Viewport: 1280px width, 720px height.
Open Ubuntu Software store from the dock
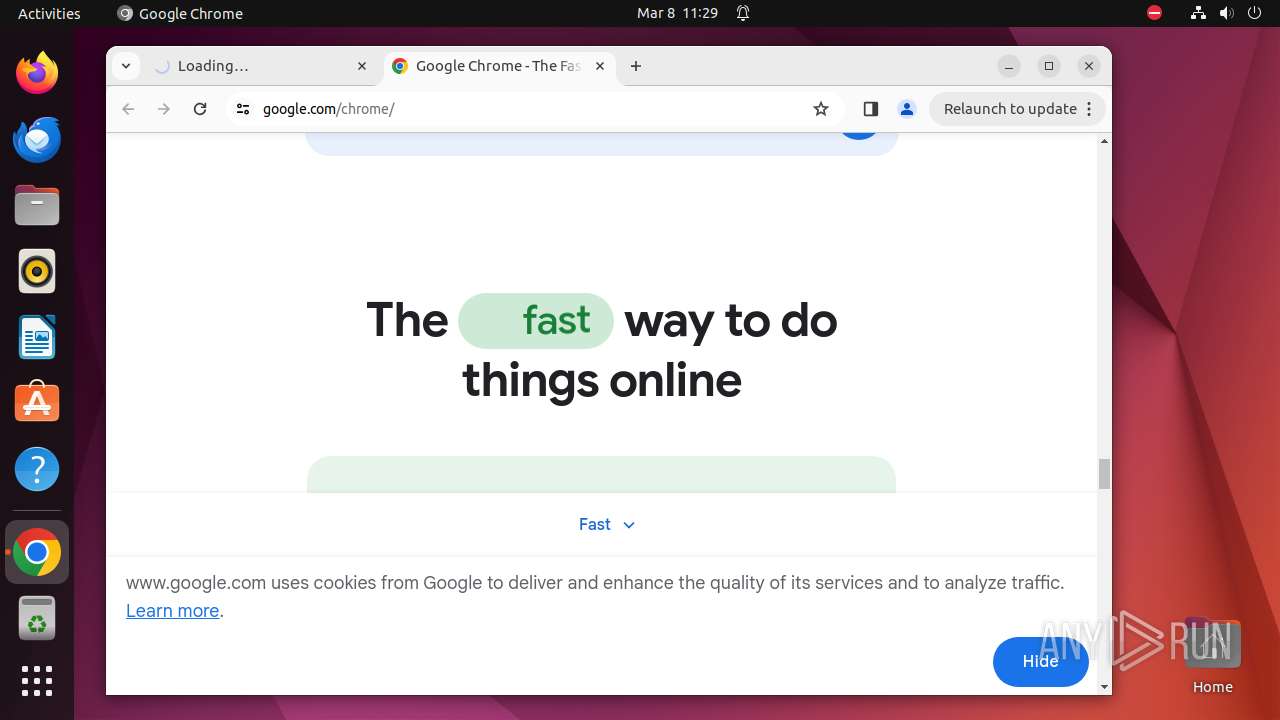[37, 403]
